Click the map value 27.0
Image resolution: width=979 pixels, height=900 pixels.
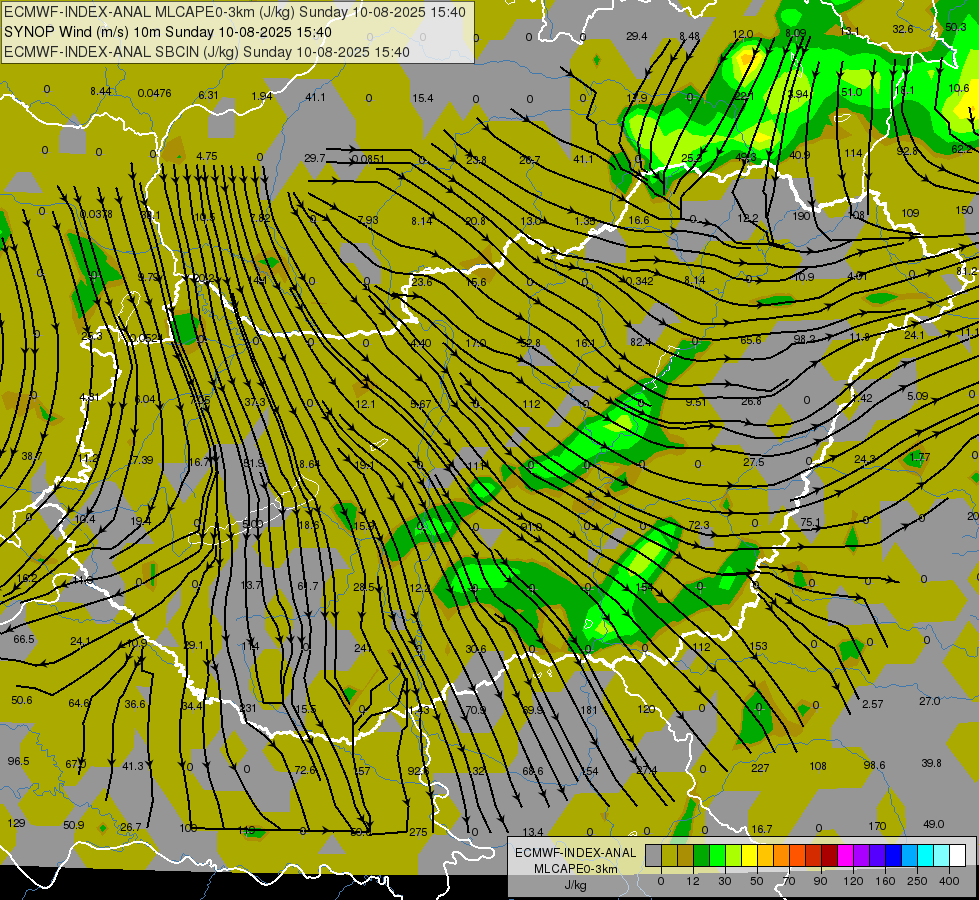pos(930,701)
